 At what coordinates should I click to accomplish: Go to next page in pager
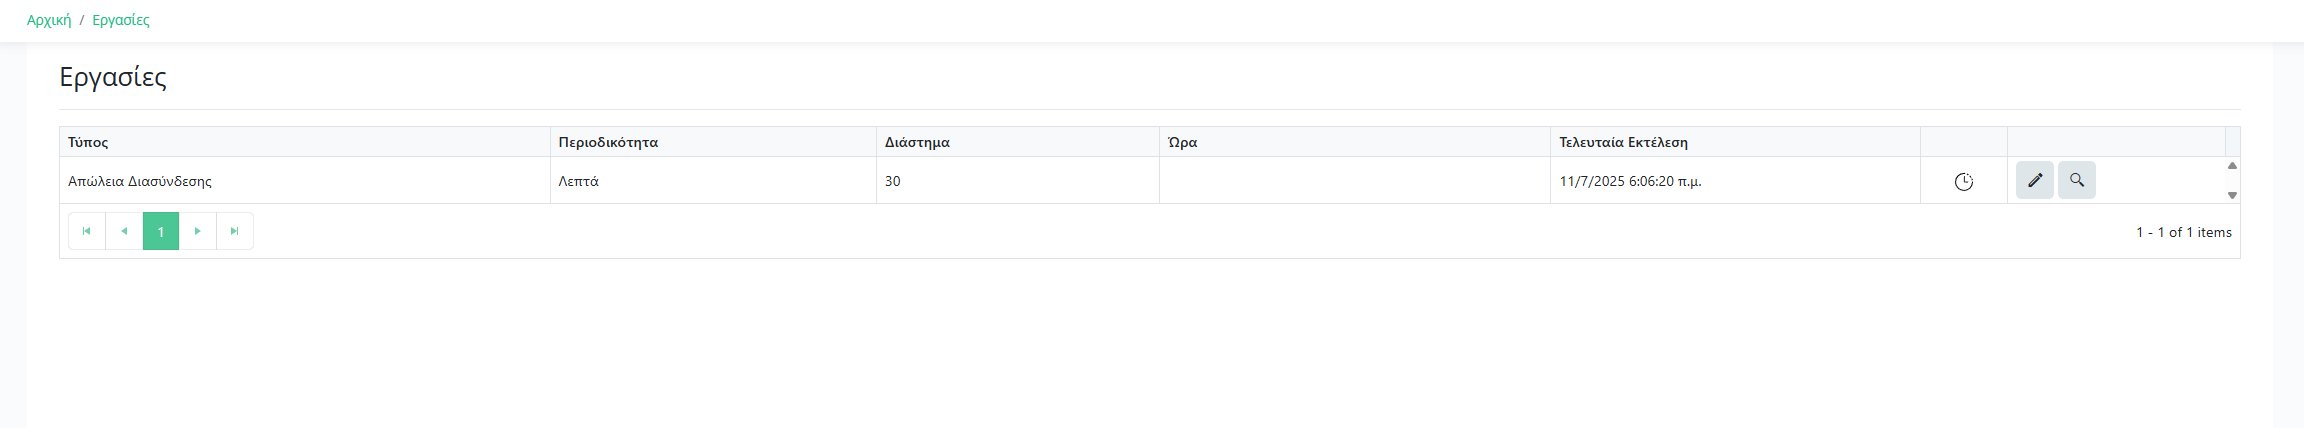(198, 231)
